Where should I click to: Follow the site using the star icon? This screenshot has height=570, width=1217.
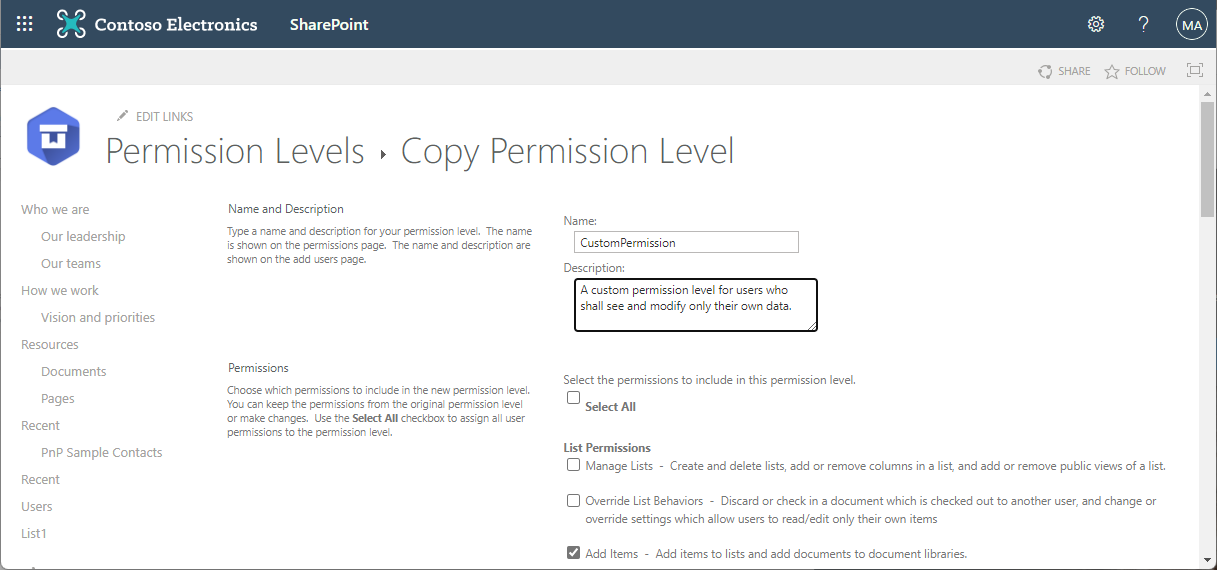1112,71
